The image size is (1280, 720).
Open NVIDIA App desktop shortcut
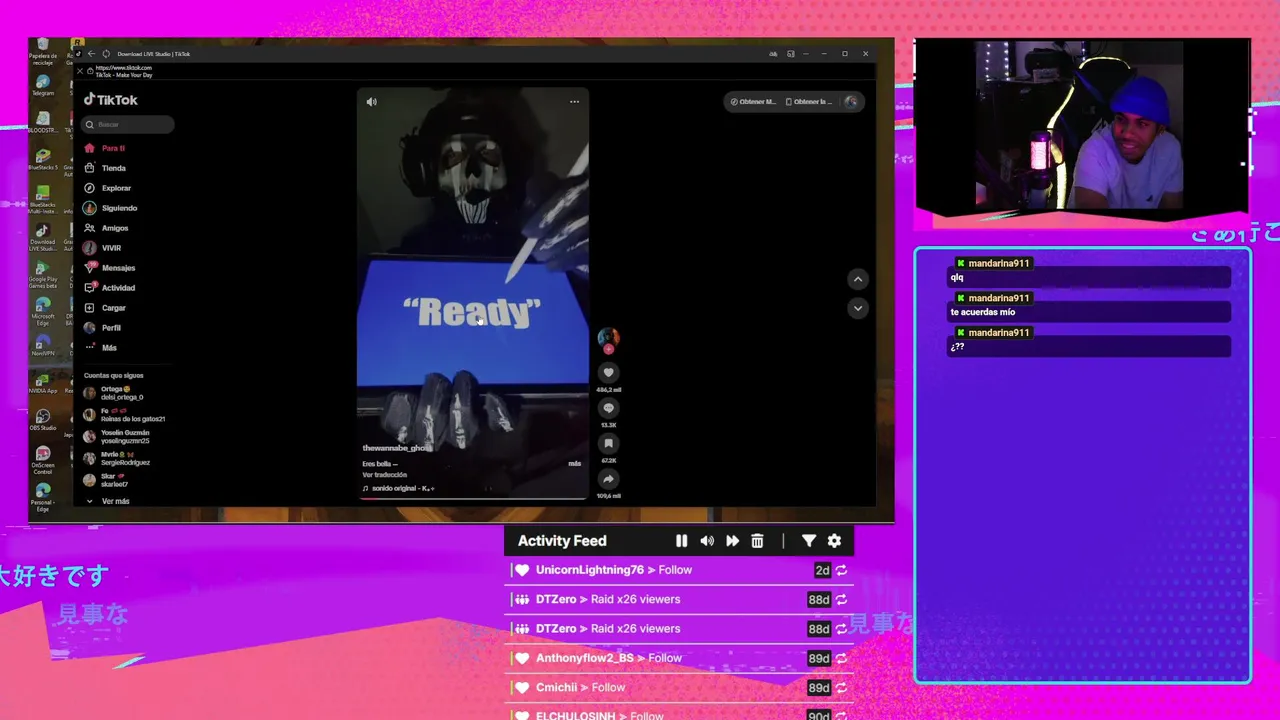pyautogui.click(x=42, y=384)
